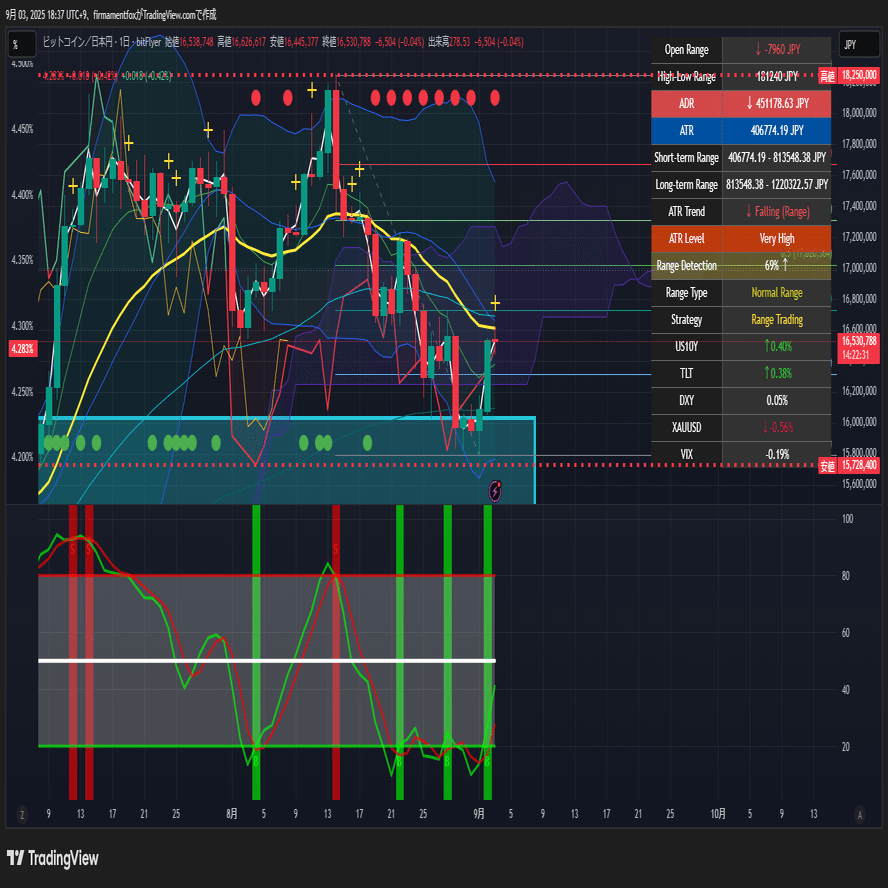Click the -7960 JPY value
Screen dimensions: 888x888
pyautogui.click(x=777, y=50)
